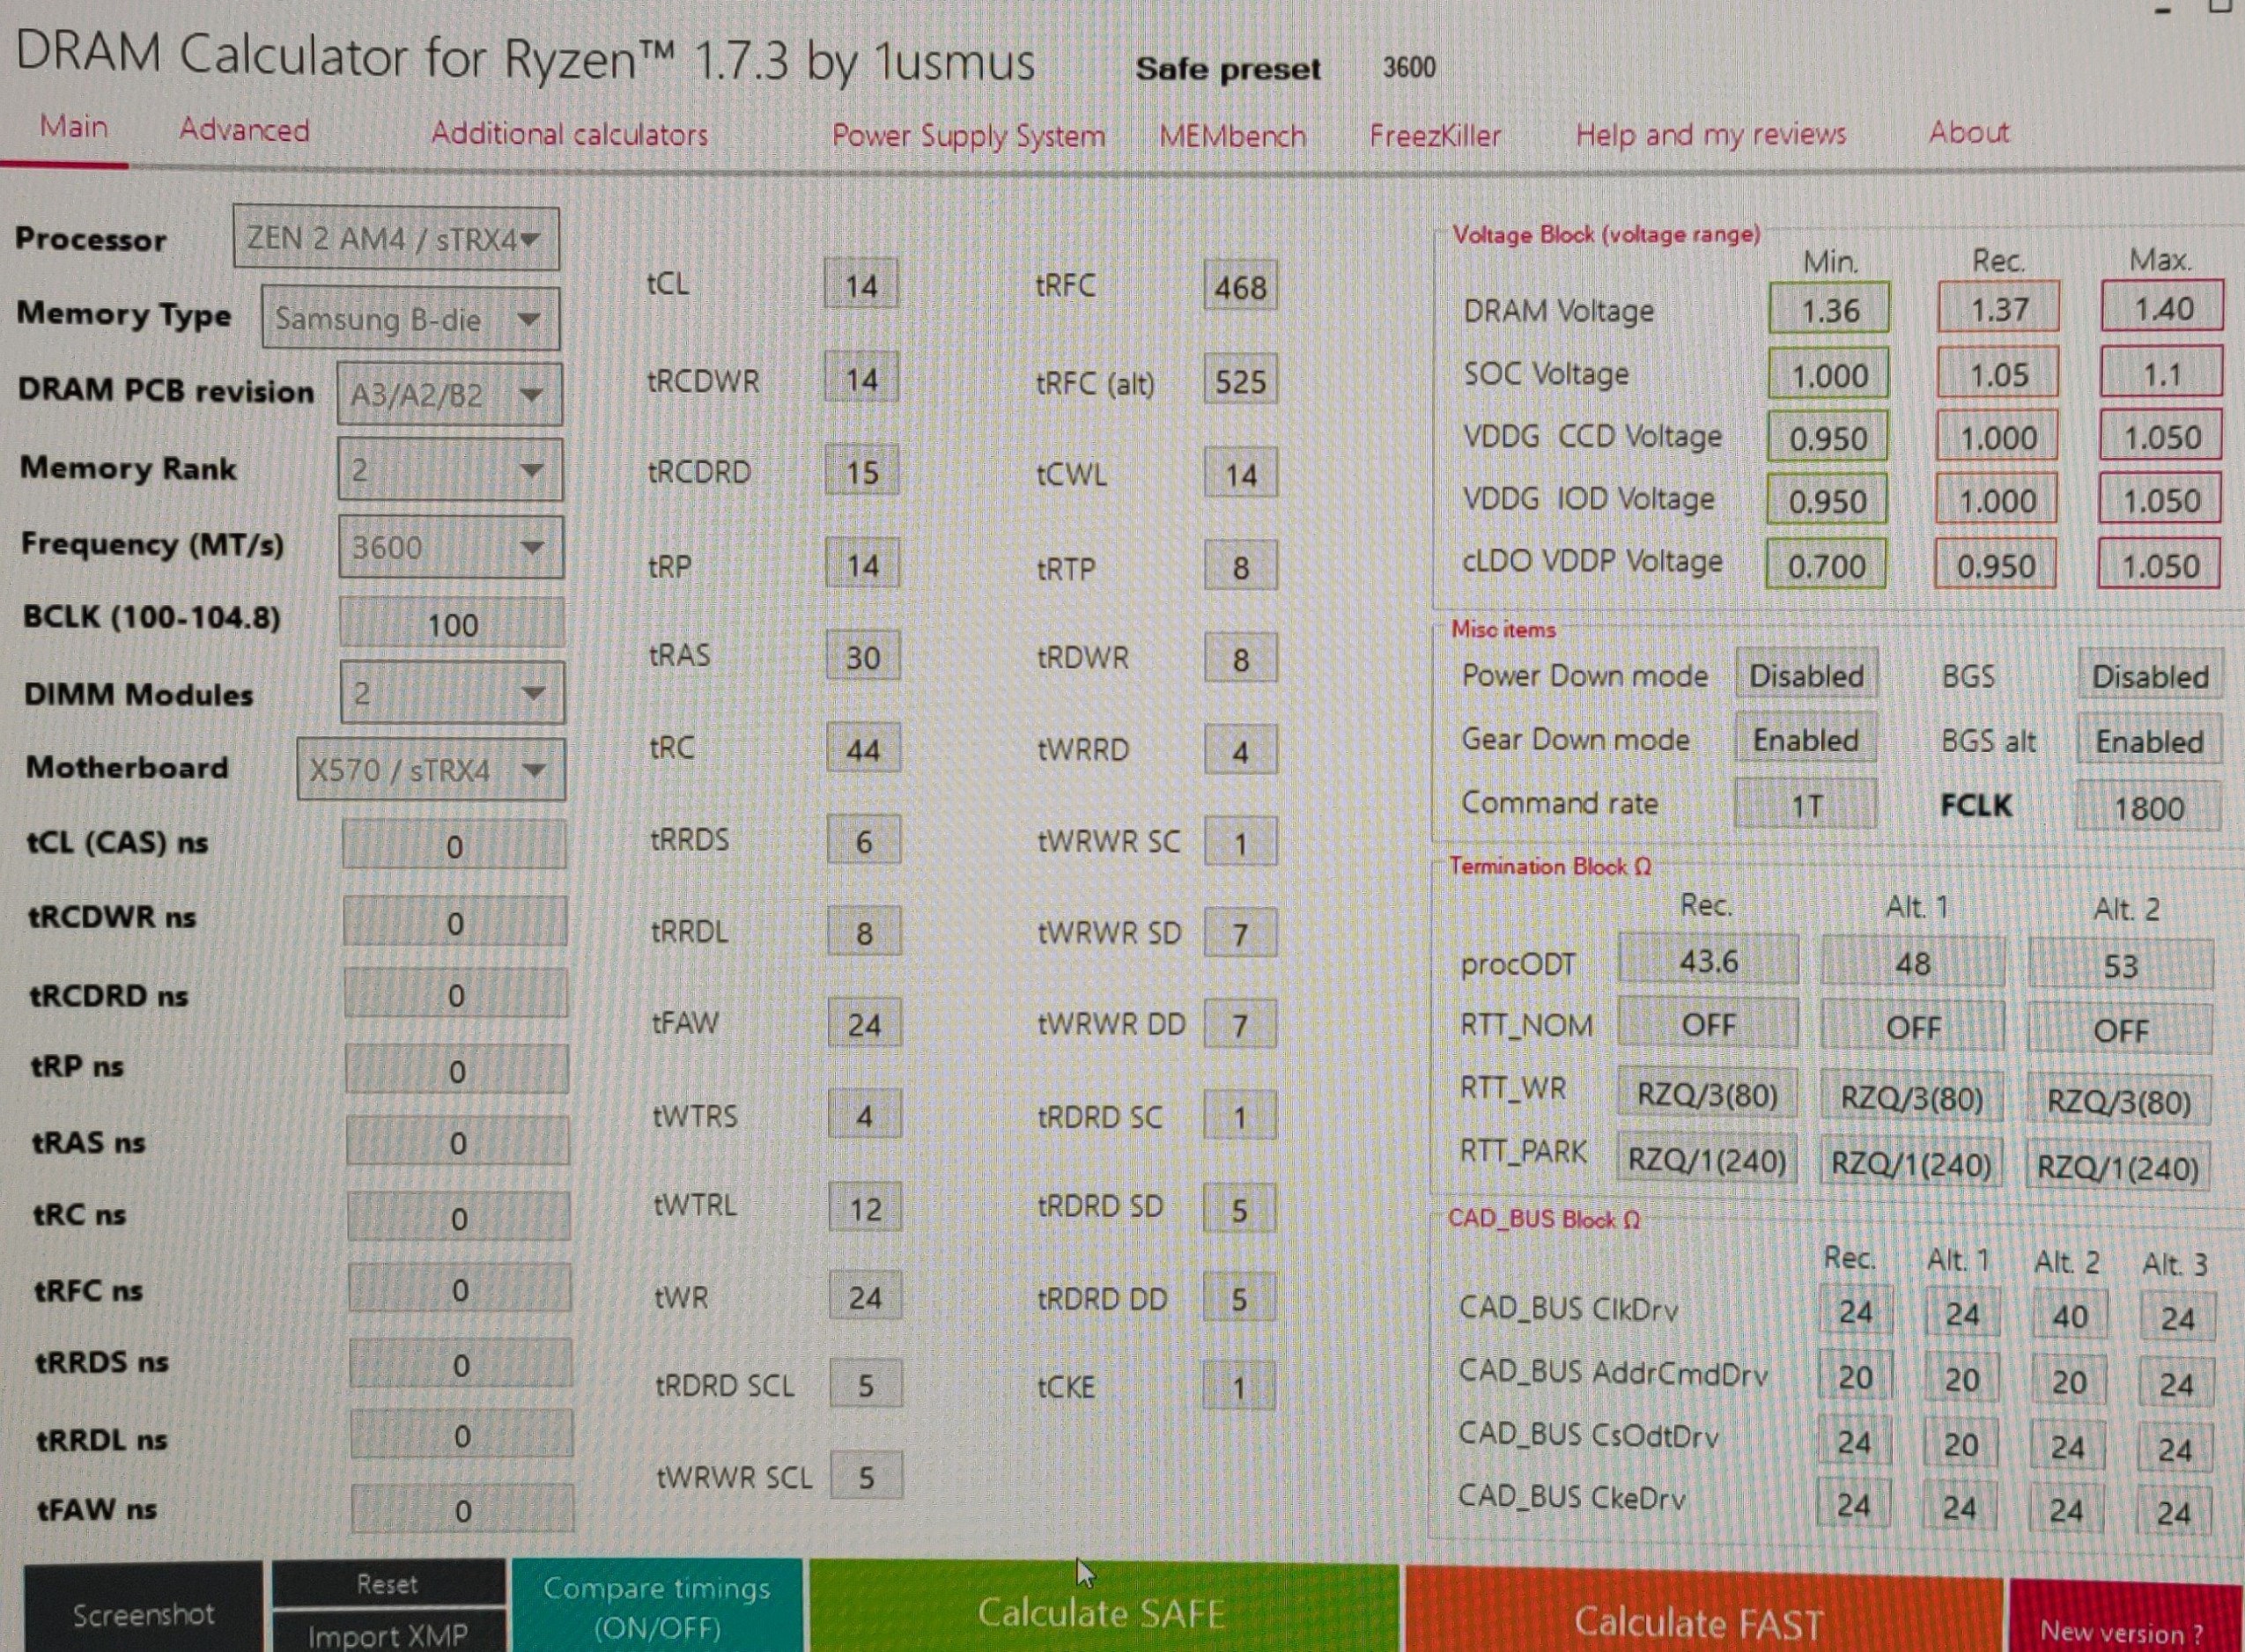Click the tCL value 14
Screen dimensions: 2245x1652
(861, 285)
